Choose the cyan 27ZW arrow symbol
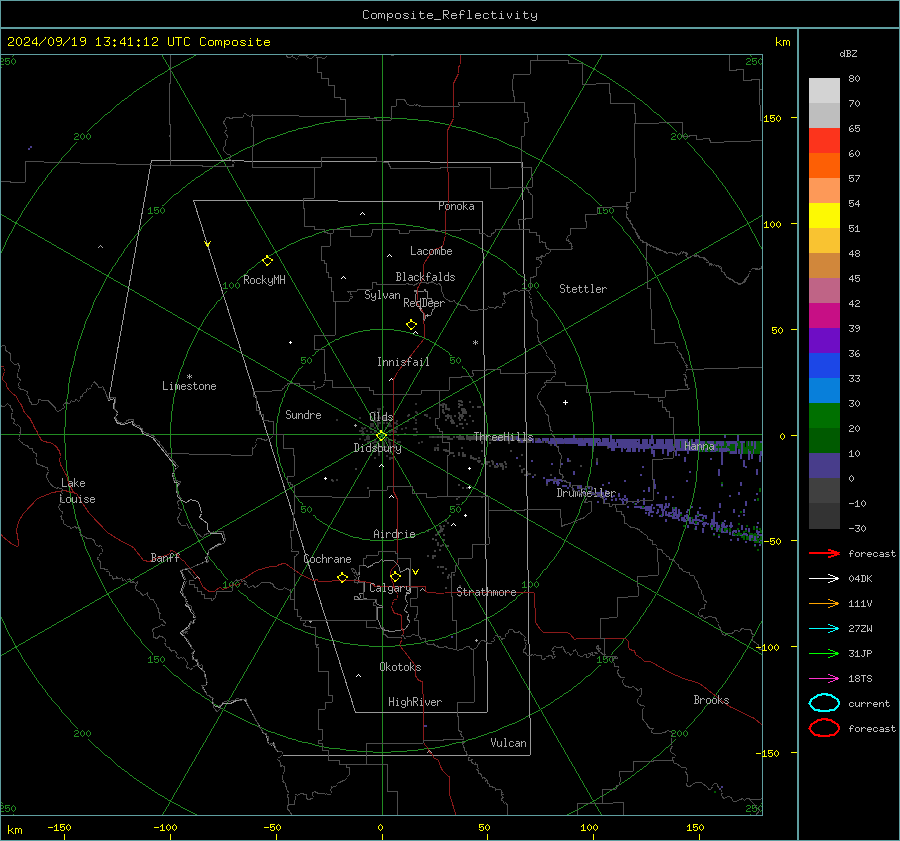Image resolution: width=900 pixels, height=841 pixels. click(824, 629)
